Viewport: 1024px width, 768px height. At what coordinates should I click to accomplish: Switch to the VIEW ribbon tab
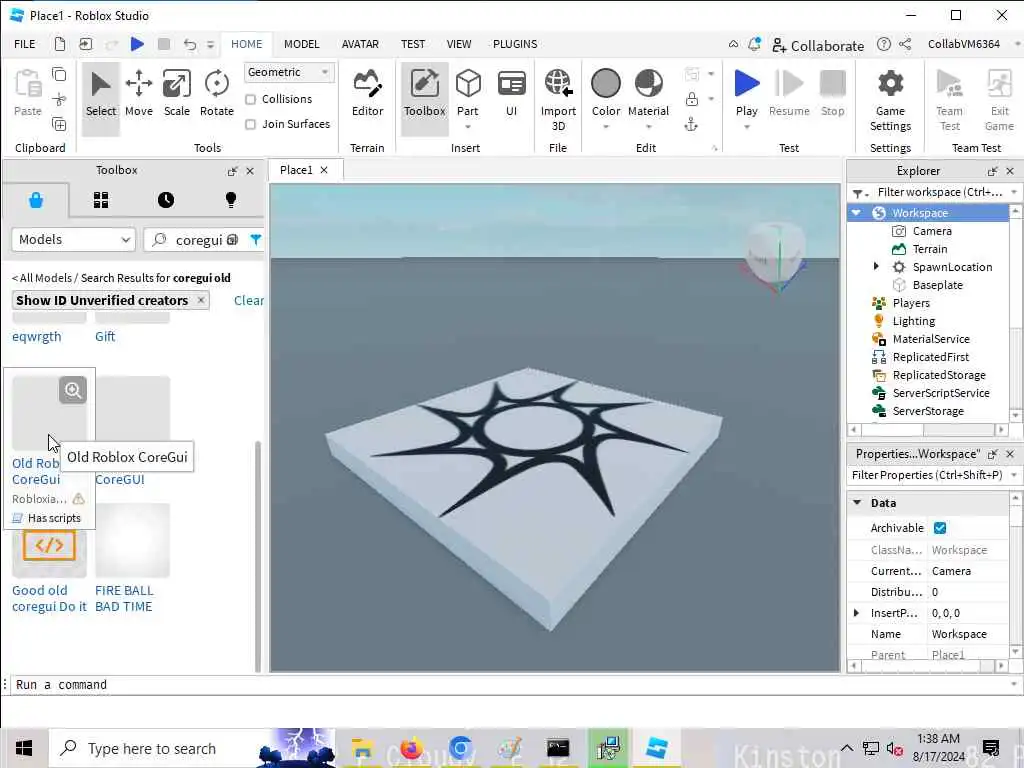click(458, 44)
